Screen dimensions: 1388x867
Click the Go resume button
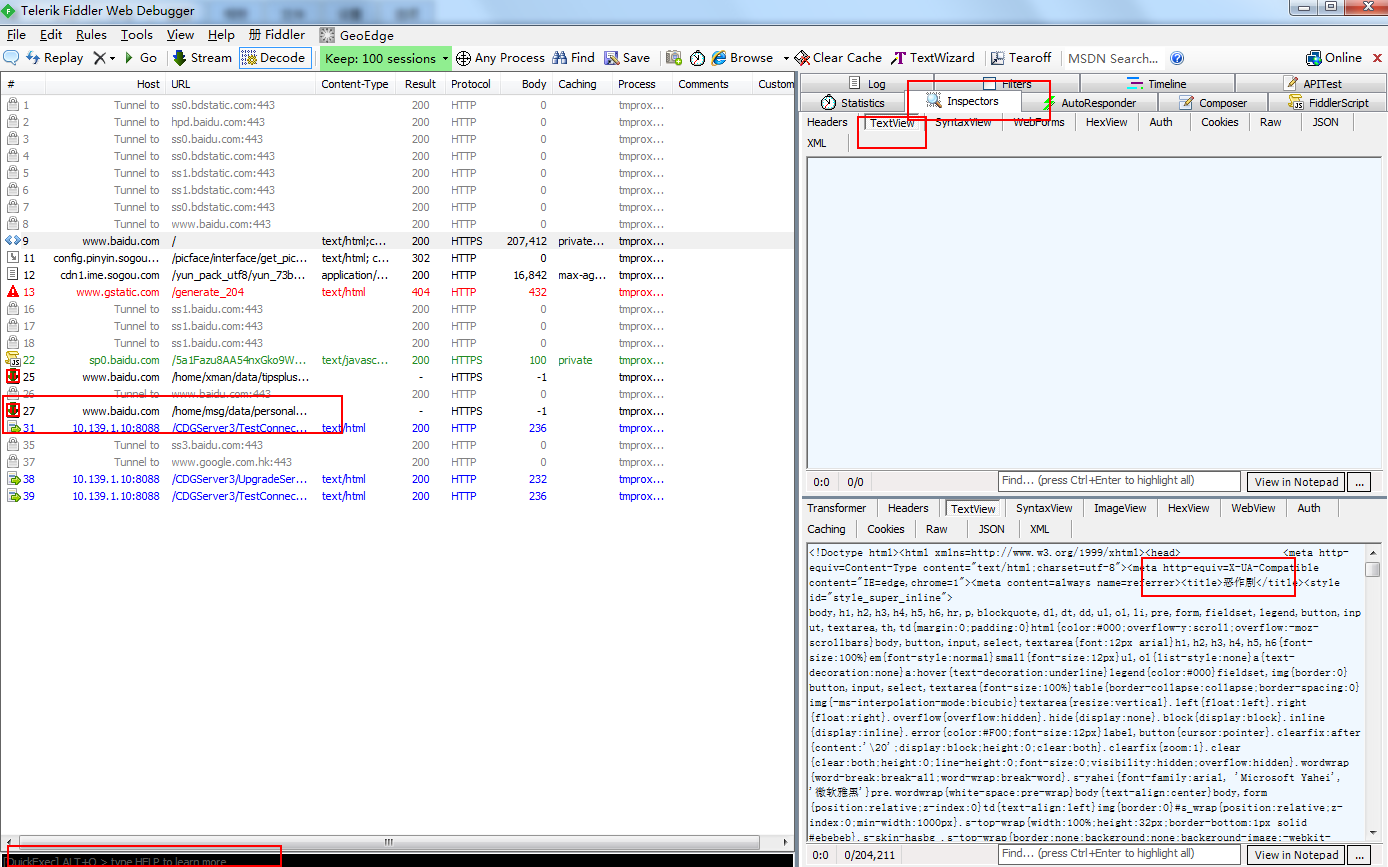pos(140,58)
